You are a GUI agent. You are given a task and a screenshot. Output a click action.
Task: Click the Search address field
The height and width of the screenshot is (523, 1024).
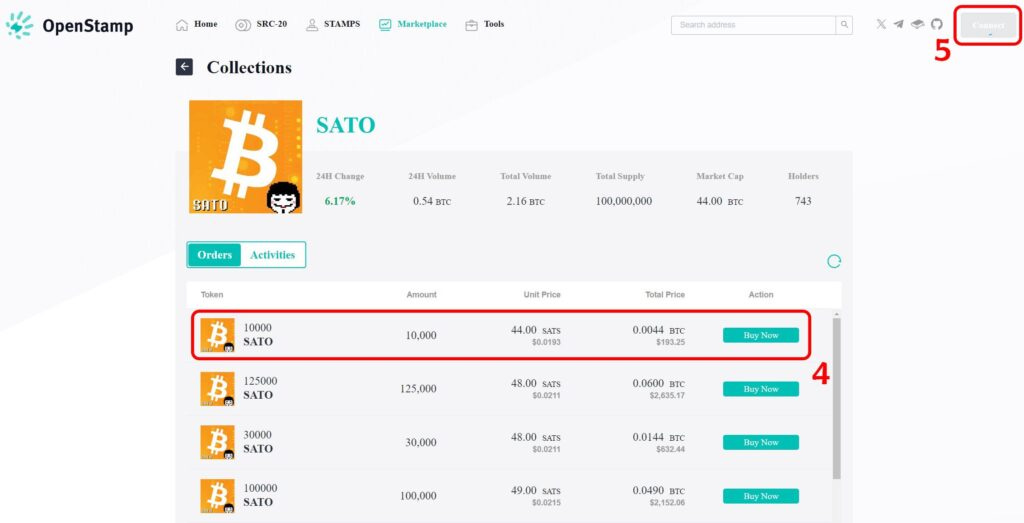(753, 25)
